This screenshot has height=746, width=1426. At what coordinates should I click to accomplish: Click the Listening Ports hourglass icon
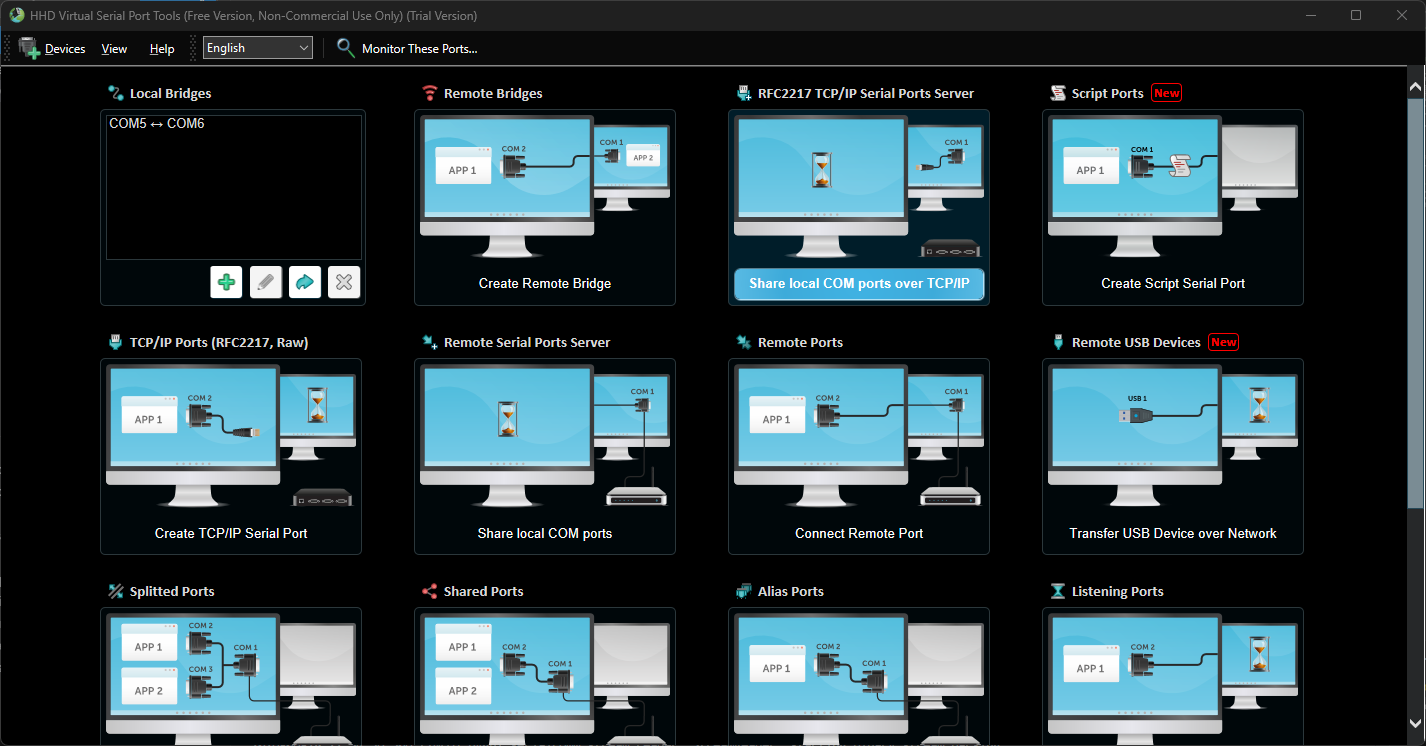tap(1058, 591)
